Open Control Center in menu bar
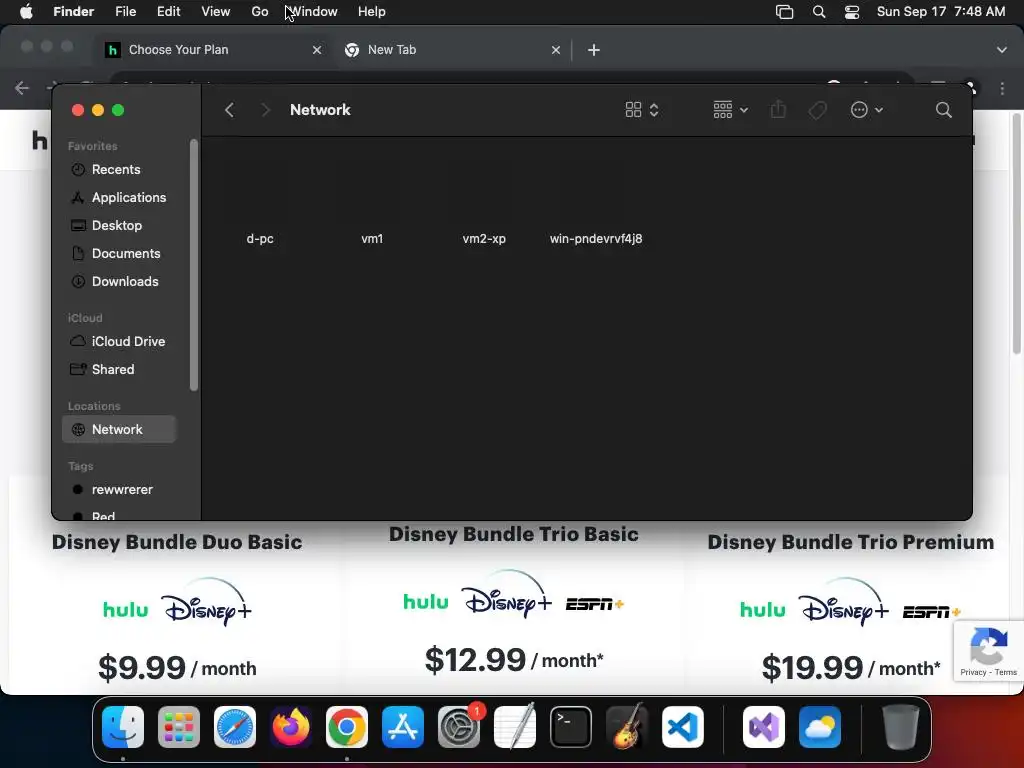The image size is (1024, 768). 852,12
